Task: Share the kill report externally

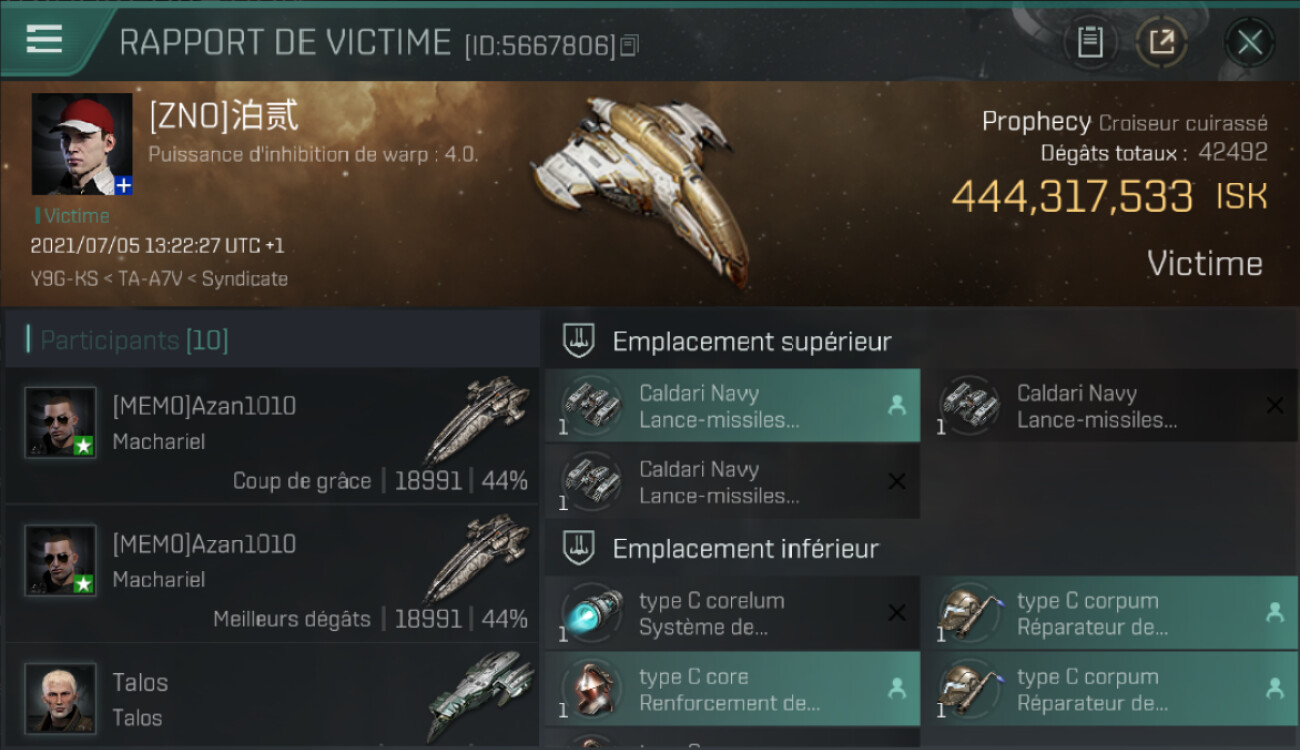Action: pyautogui.click(x=1162, y=42)
